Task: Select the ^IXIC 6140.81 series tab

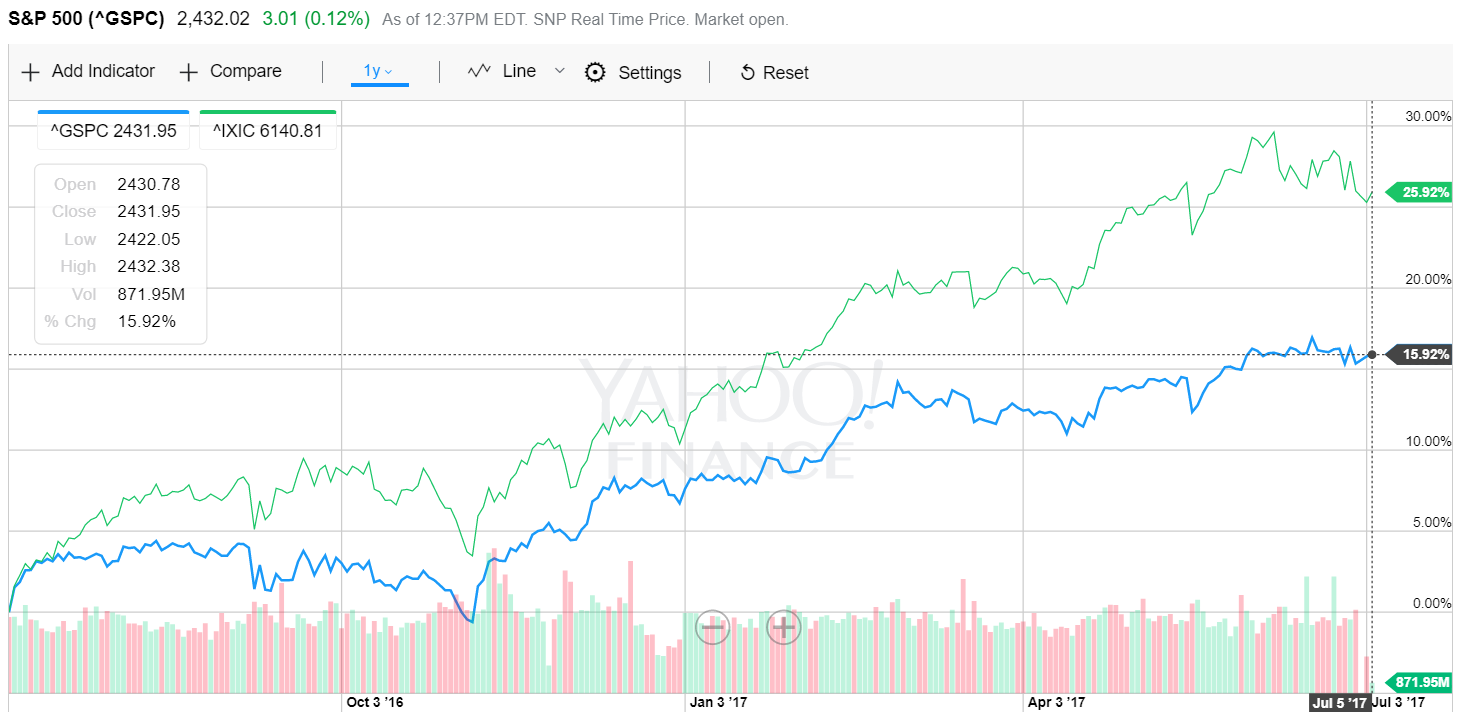Action: point(268,130)
